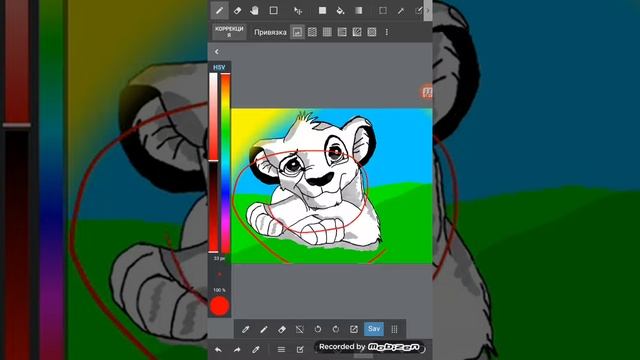
Task: Tap the red current color swatch
Action: coord(220,306)
